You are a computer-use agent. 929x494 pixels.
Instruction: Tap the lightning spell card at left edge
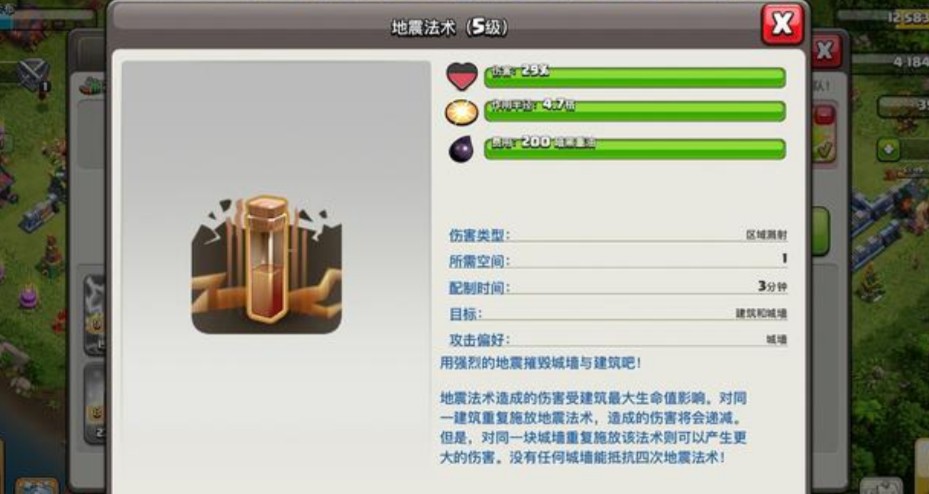coord(94,315)
